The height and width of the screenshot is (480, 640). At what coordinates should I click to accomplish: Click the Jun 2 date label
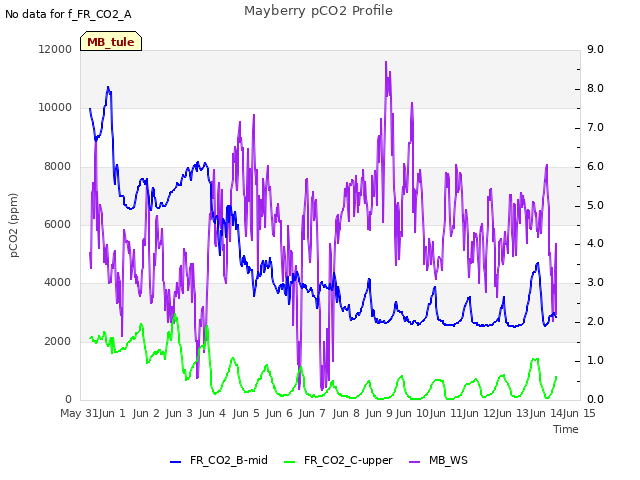tap(146, 413)
